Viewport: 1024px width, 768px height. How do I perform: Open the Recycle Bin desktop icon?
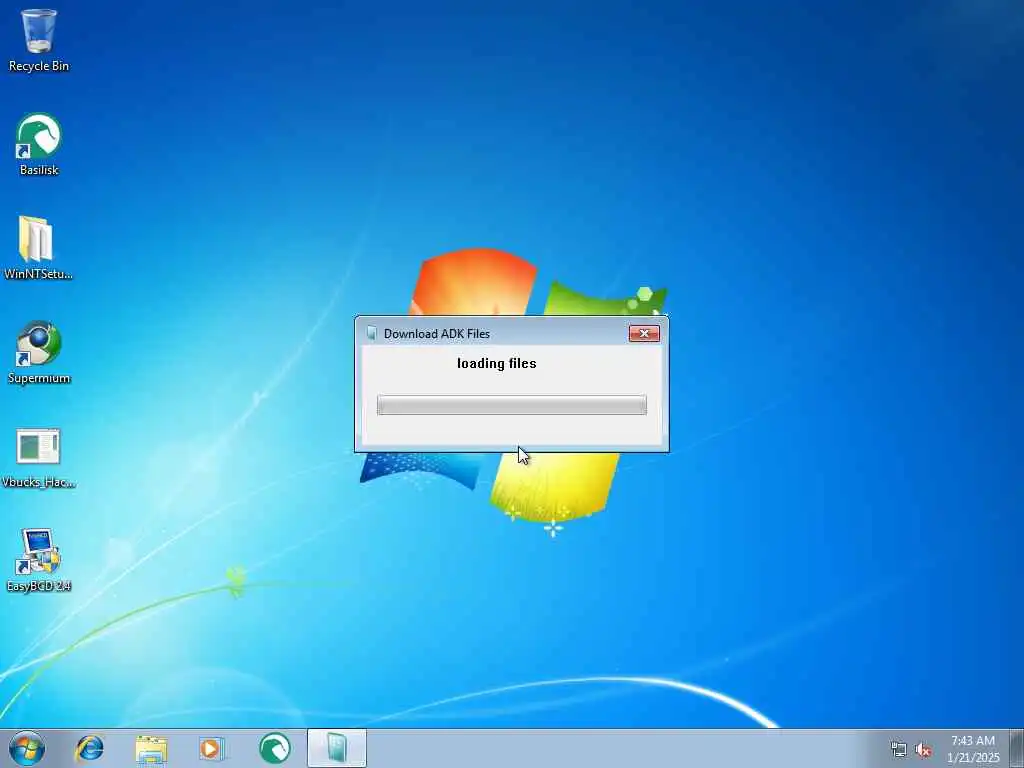click(39, 39)
